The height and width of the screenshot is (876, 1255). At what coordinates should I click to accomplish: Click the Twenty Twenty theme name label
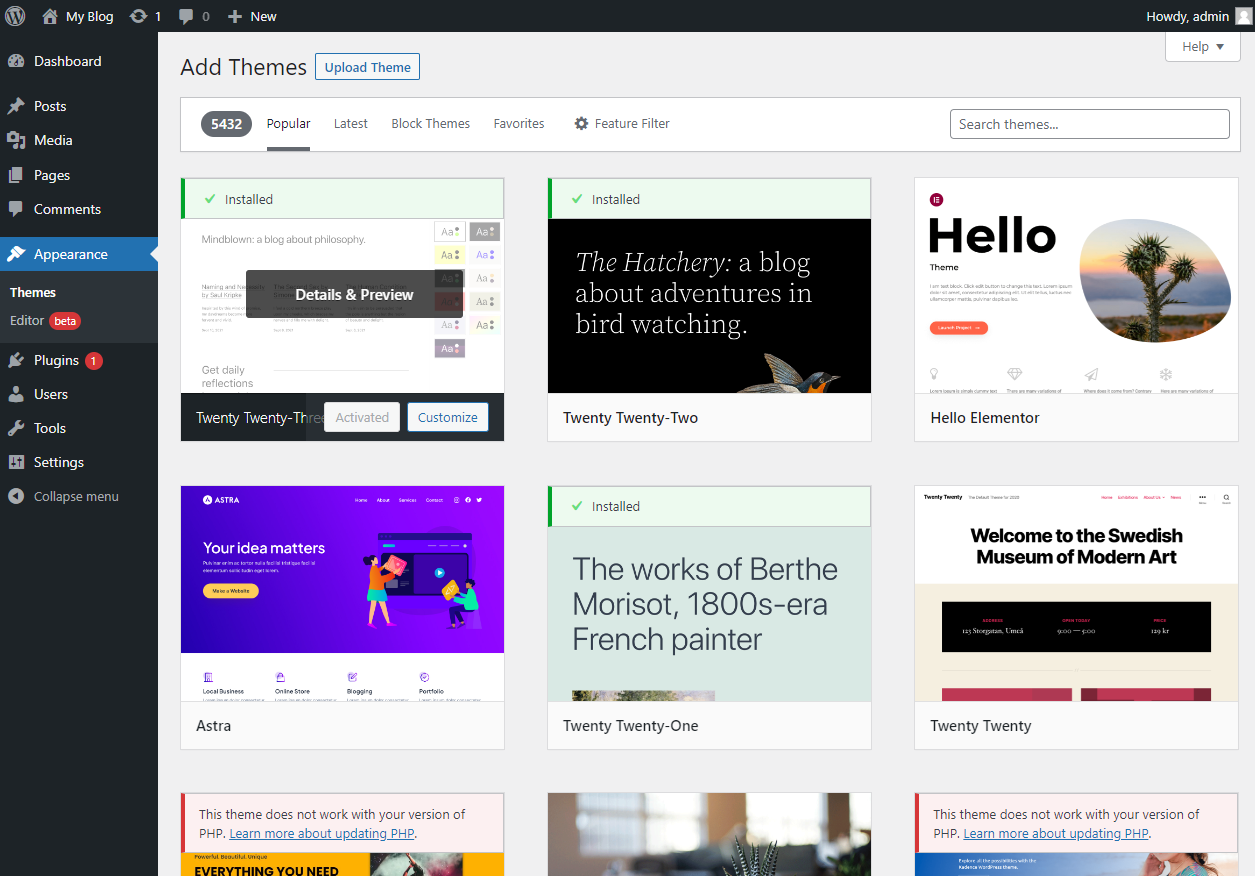(980, 726)
